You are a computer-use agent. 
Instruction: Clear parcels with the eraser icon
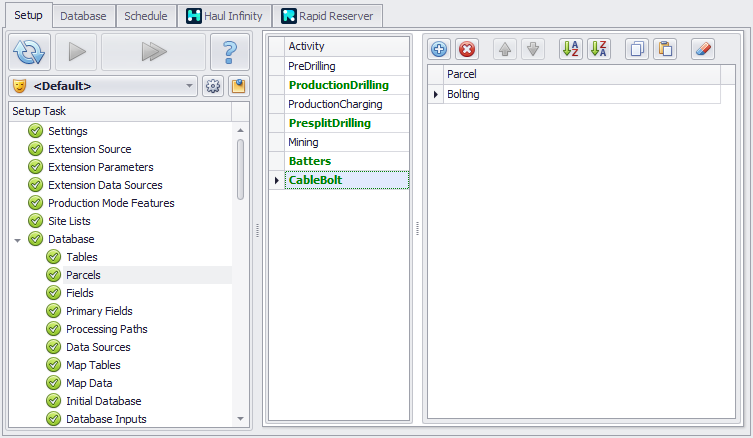(702, 49)
